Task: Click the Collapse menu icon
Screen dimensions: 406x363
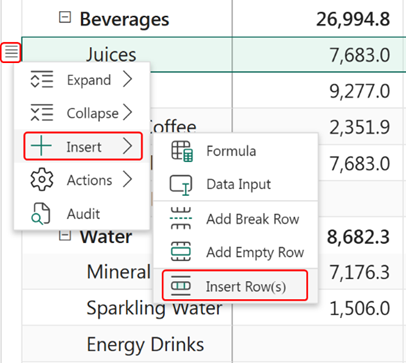Action: (x=42, y=112)
